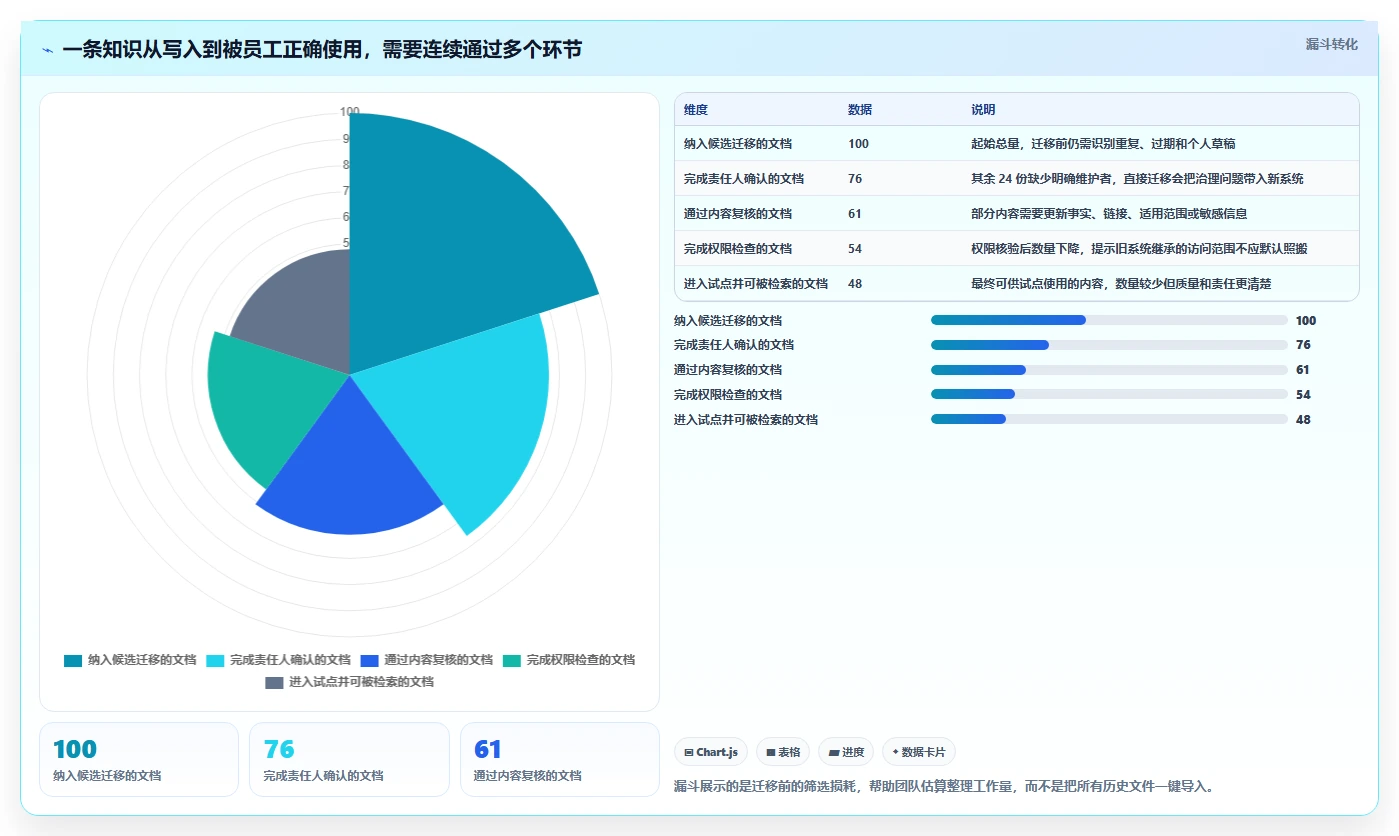Click the 维度 column header
1399x836 pixels.
coord(695,110)
